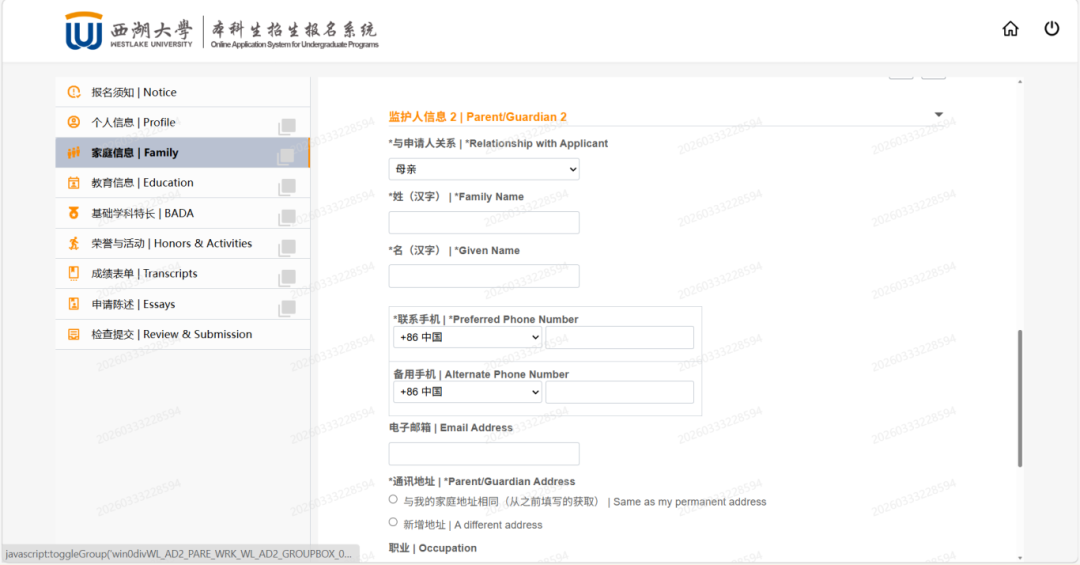Click the vertical page scrollbar

pyautogui.click(x=1020, y=400)
